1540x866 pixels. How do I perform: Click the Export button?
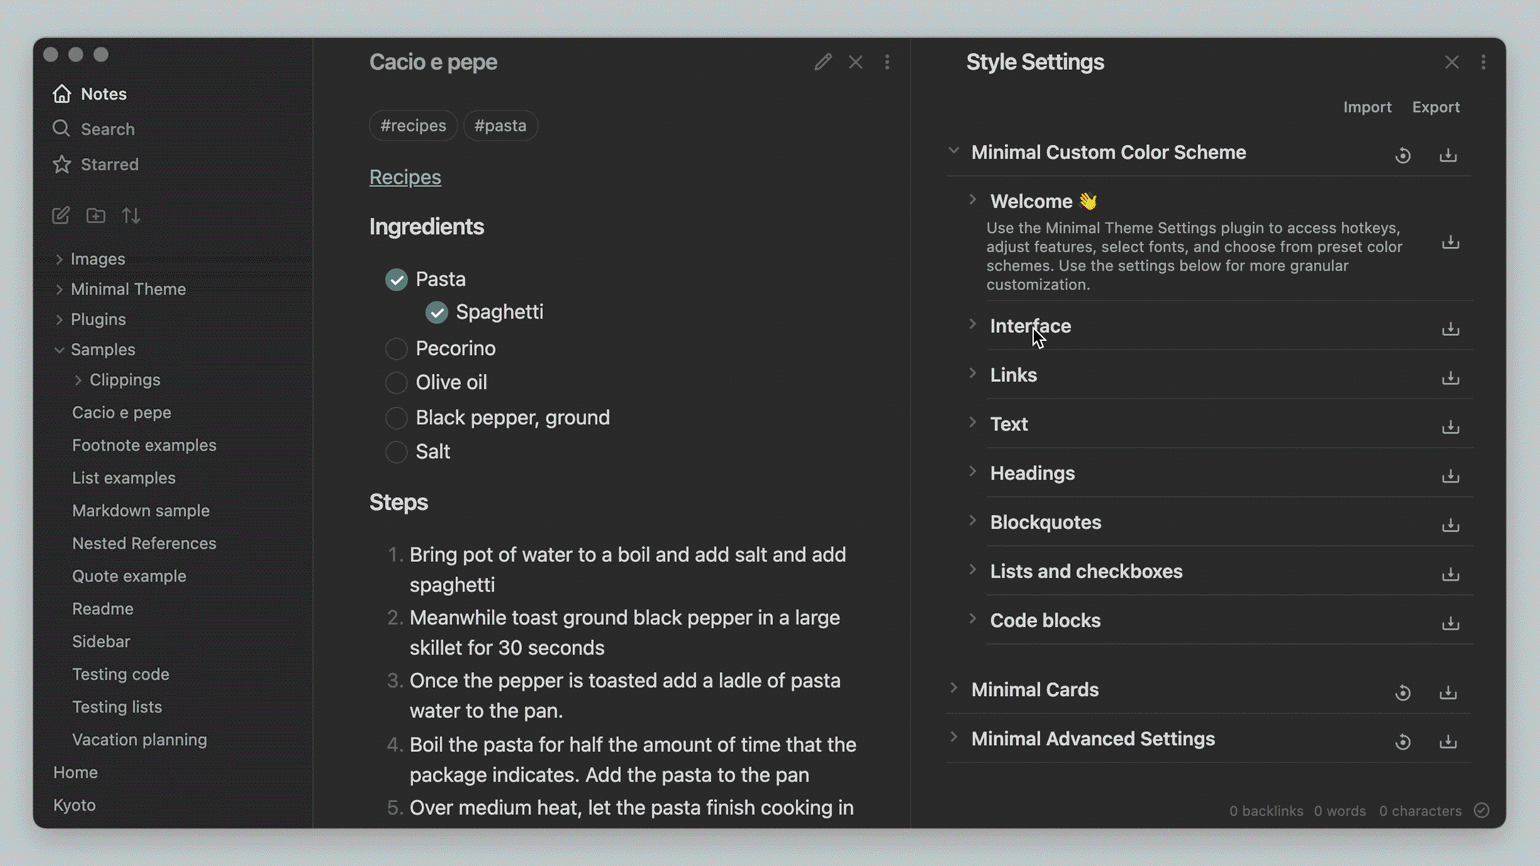pos(1436,107)
